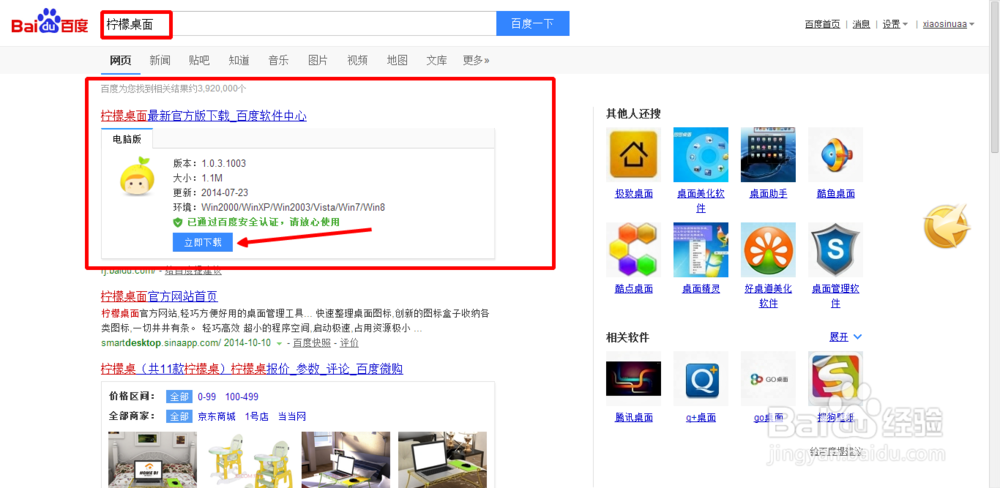Open the 酷点桌面 hexagon icon

click(x=633, y=249)
